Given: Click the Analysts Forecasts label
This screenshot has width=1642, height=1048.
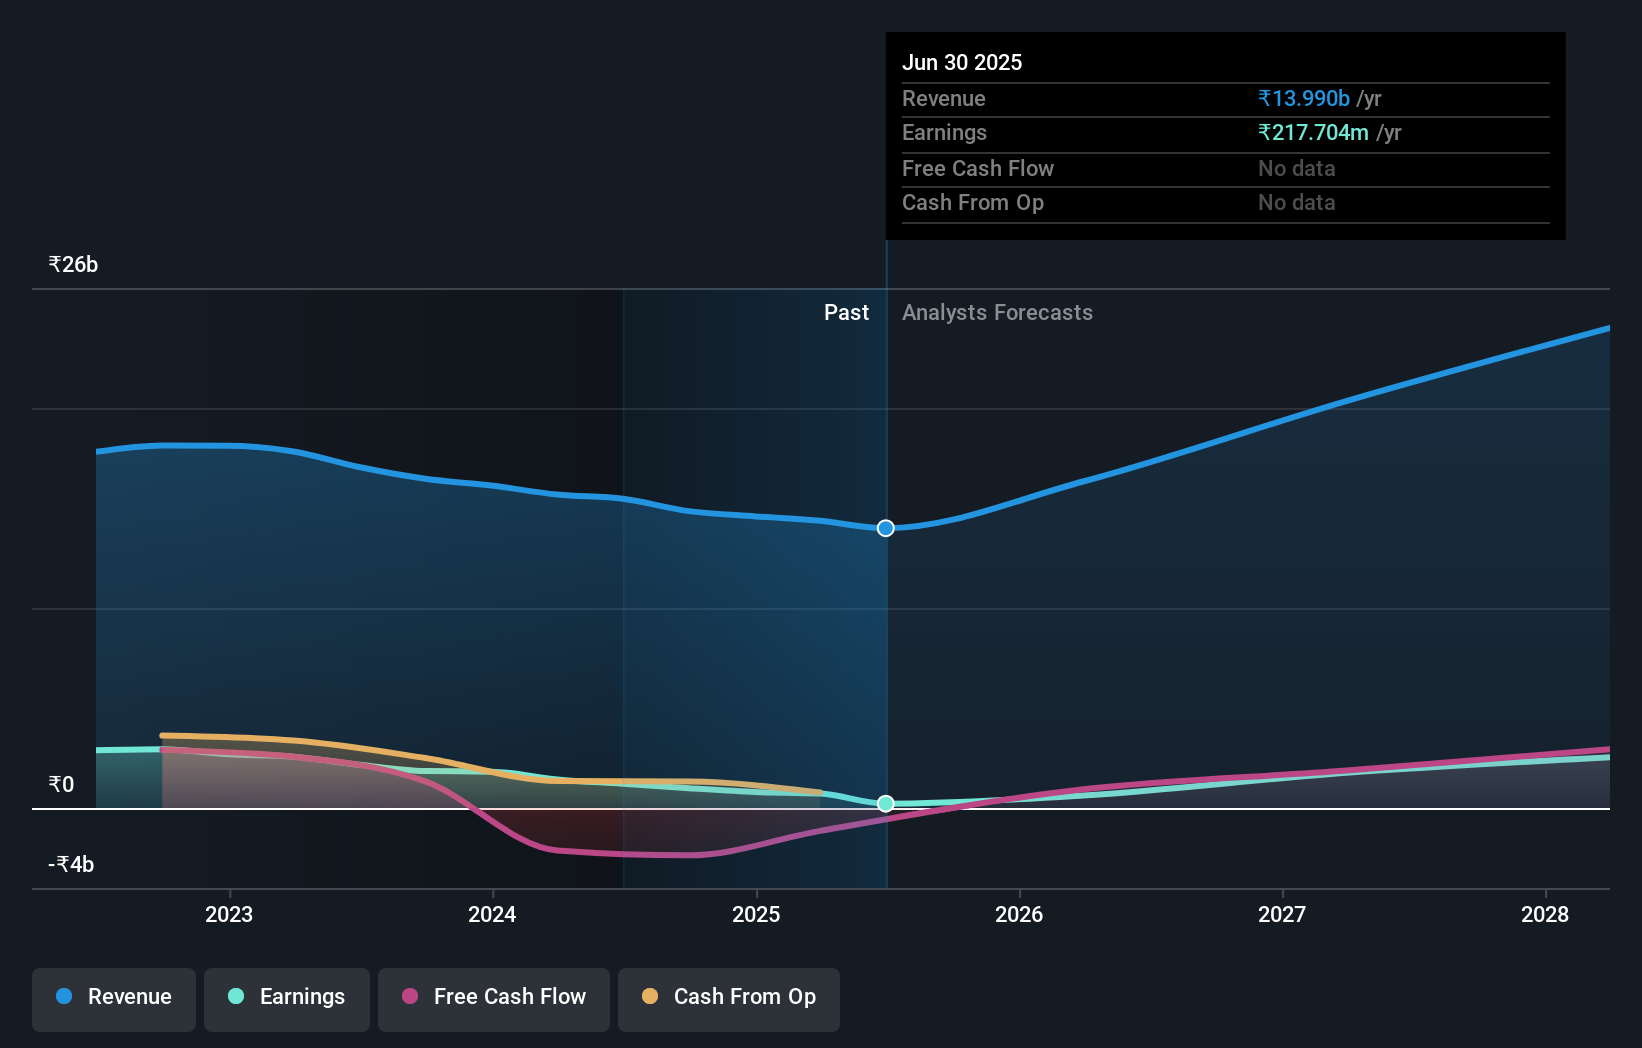Looking at the screenshot, I should (x=997, y=313).
